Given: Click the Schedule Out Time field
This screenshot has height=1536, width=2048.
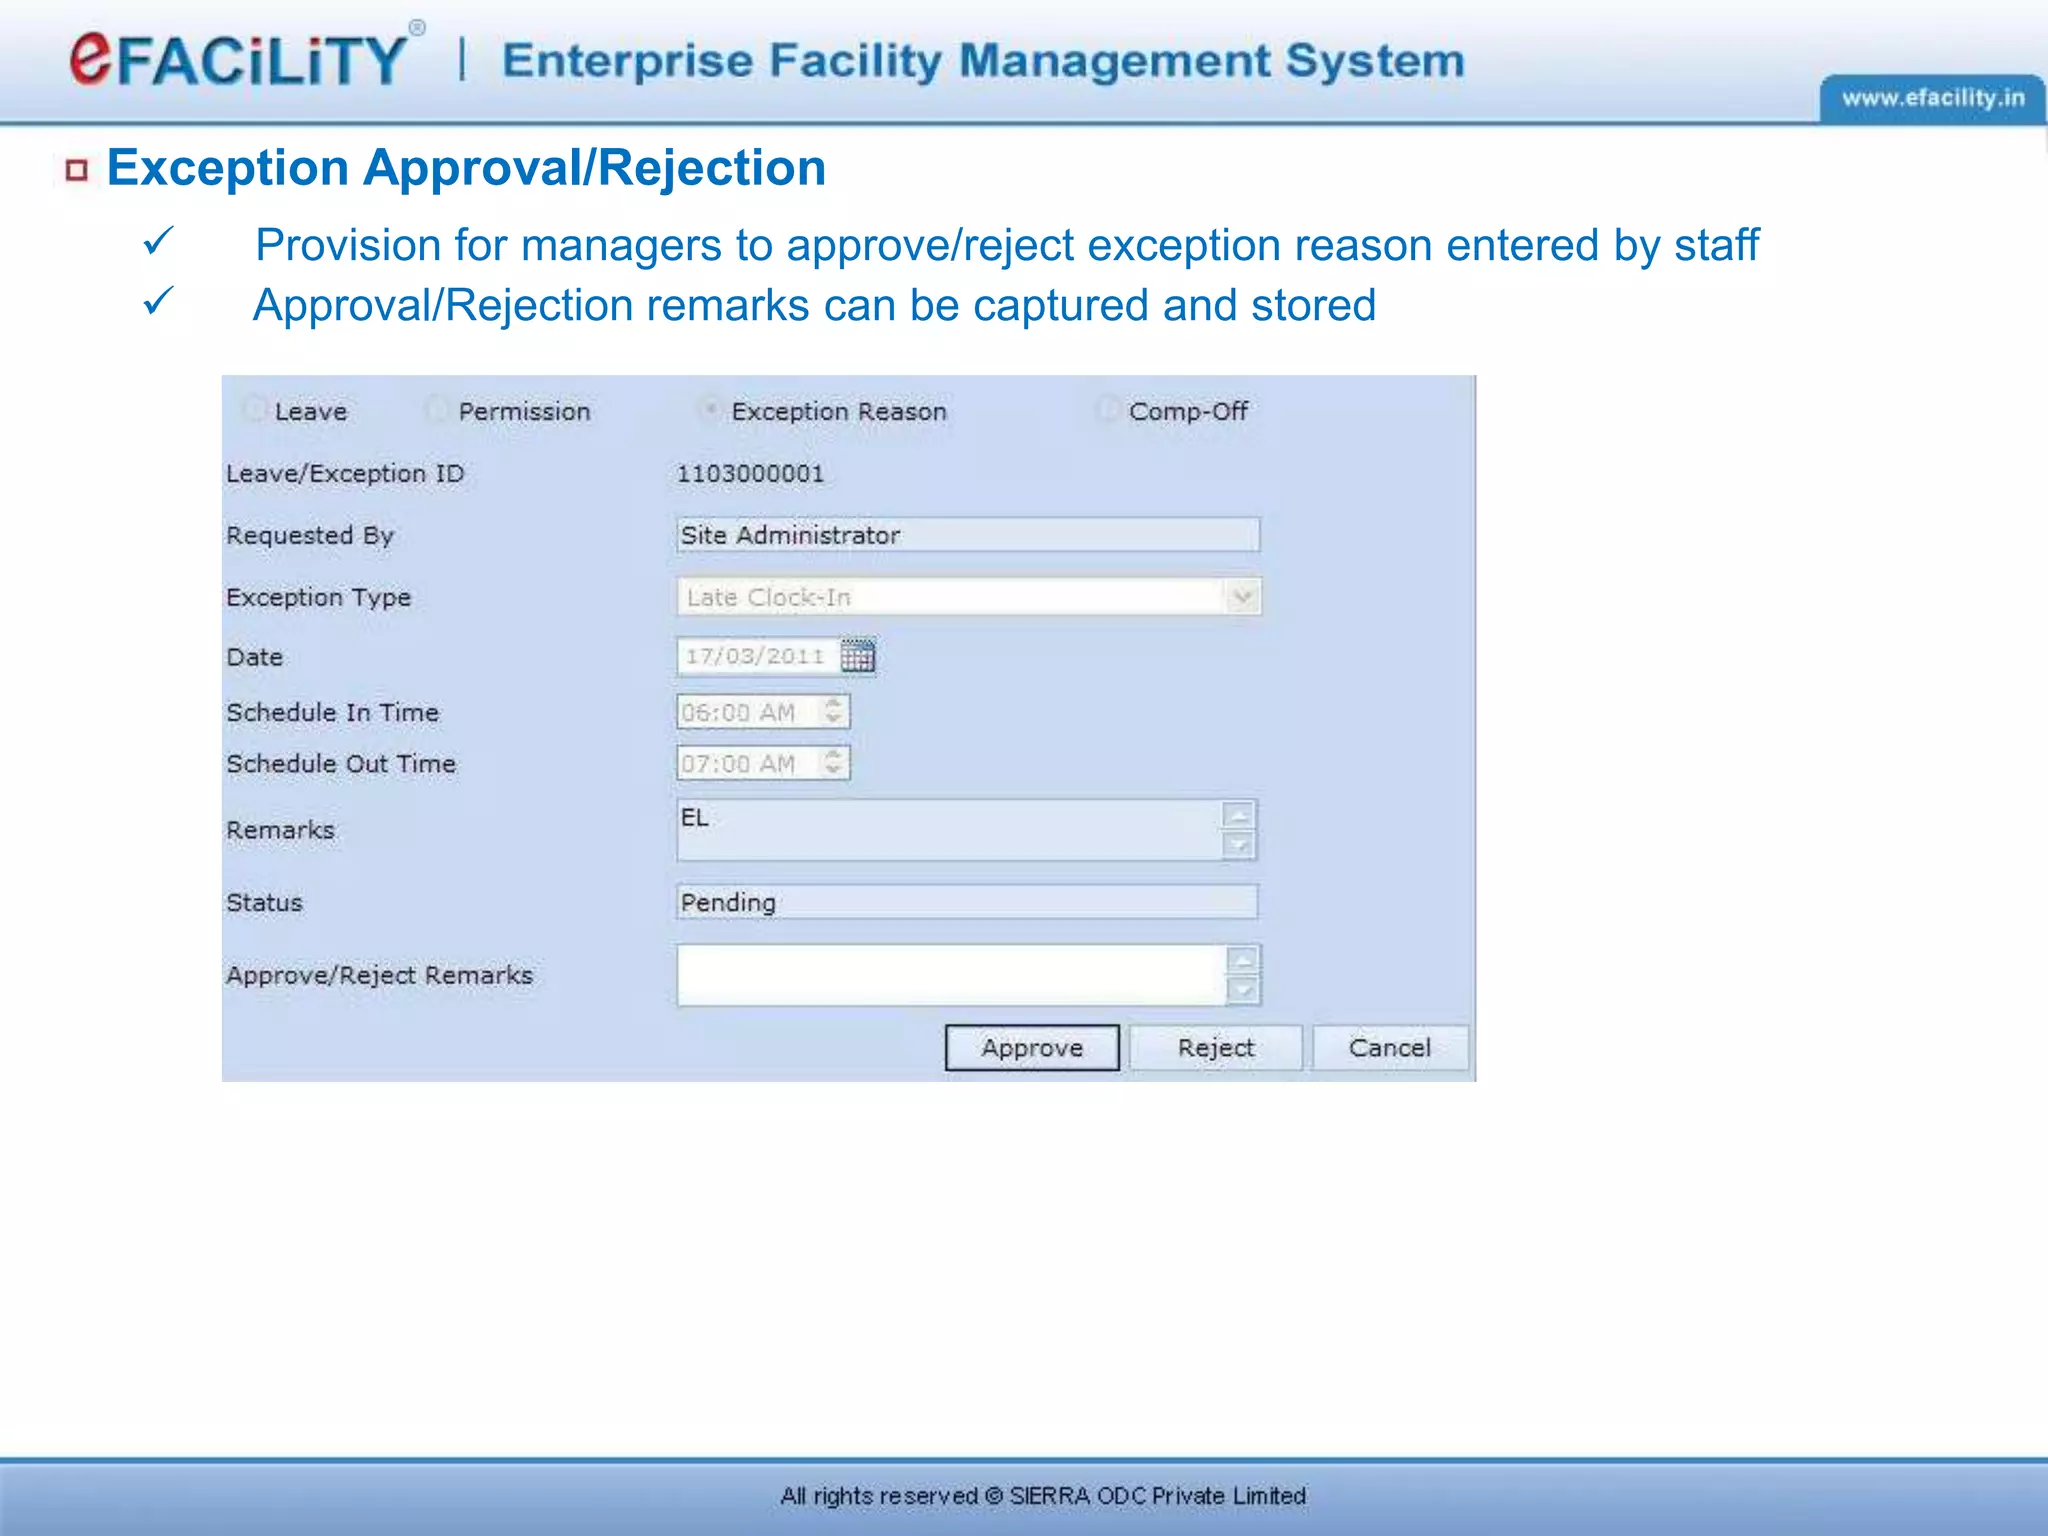Looking at the screenshot, I should [x=763, y=763].
